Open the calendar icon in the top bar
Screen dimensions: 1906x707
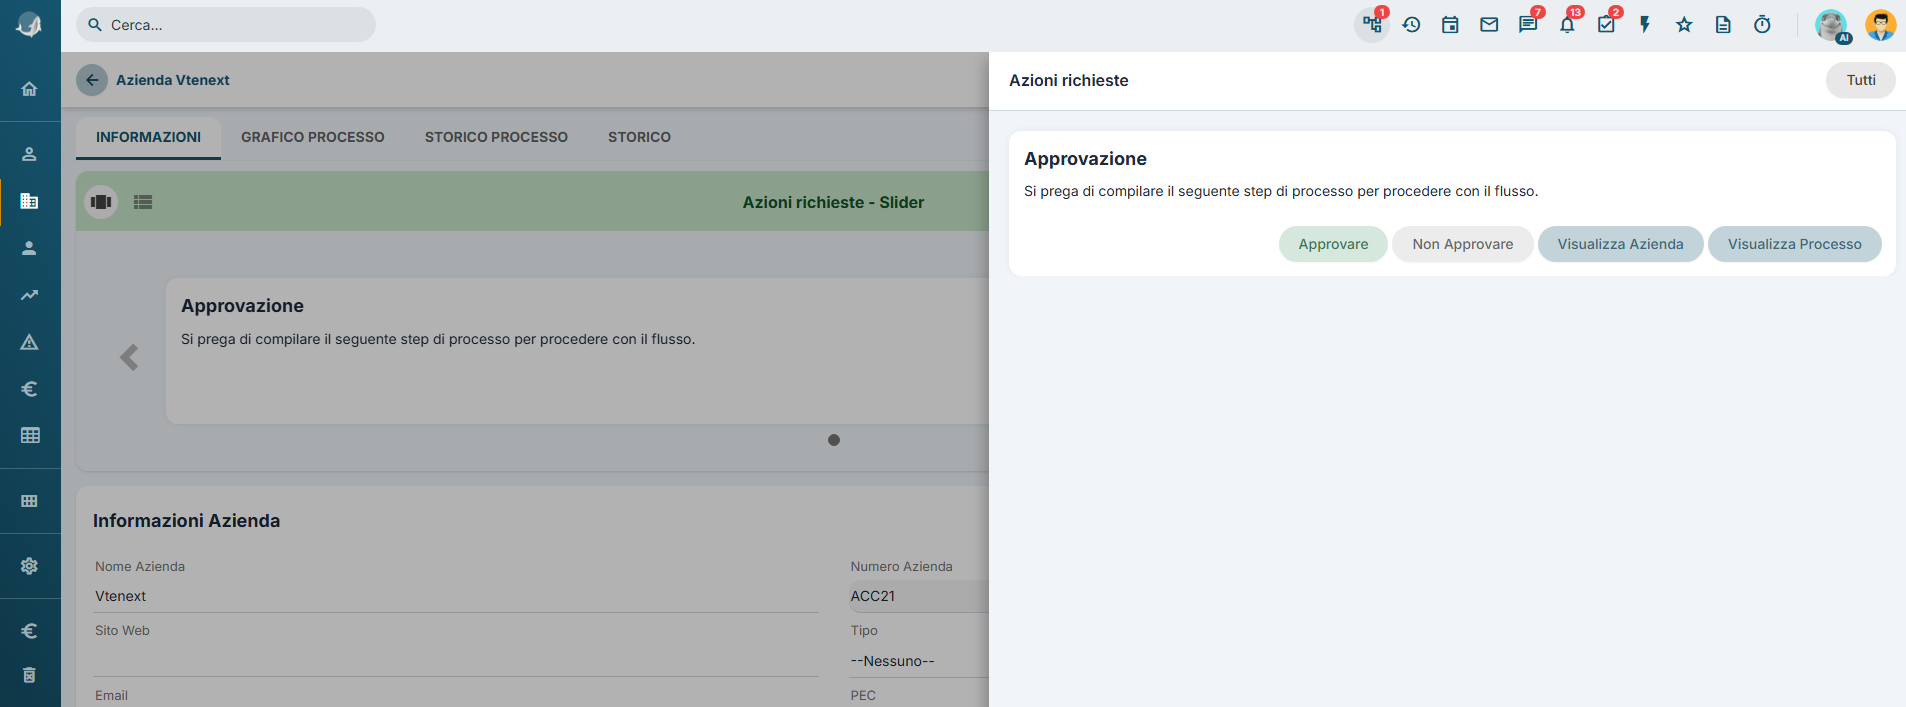coord(1450,25)
